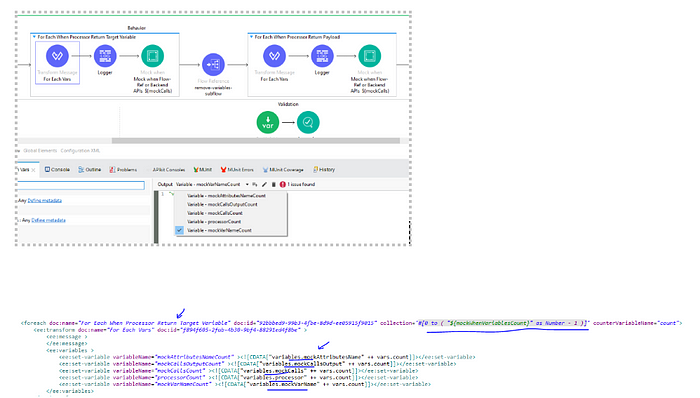The width and height of the screenshot is (700, 398).
Task: Click the 'Behavior' section label
Action: tap(137, 28)
